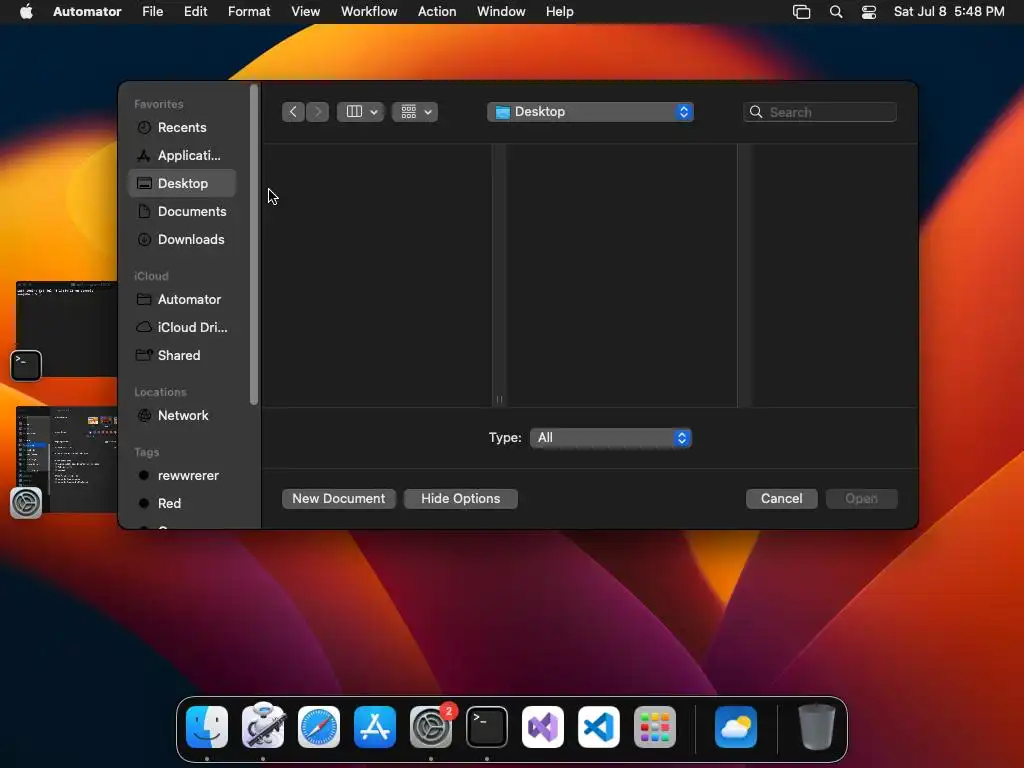
Task: Select Documents in the sidebar
Action: click(x=182, y=212)
